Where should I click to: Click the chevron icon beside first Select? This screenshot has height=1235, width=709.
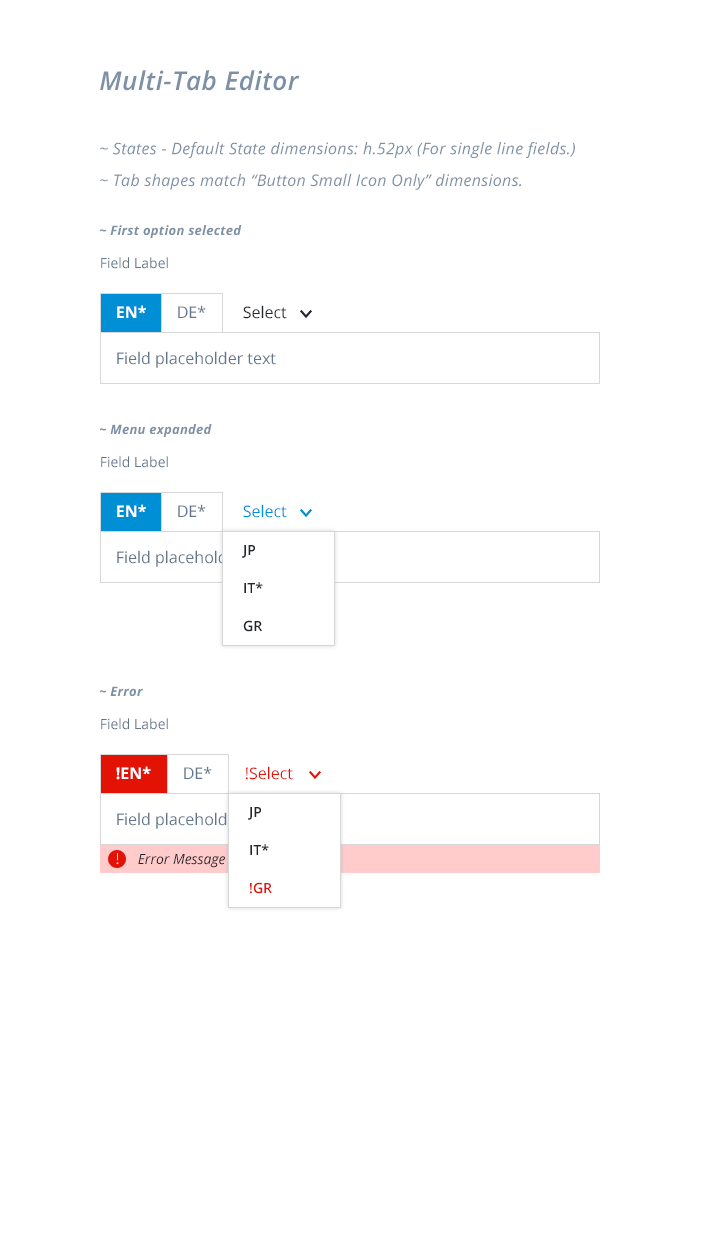point(306,312)
